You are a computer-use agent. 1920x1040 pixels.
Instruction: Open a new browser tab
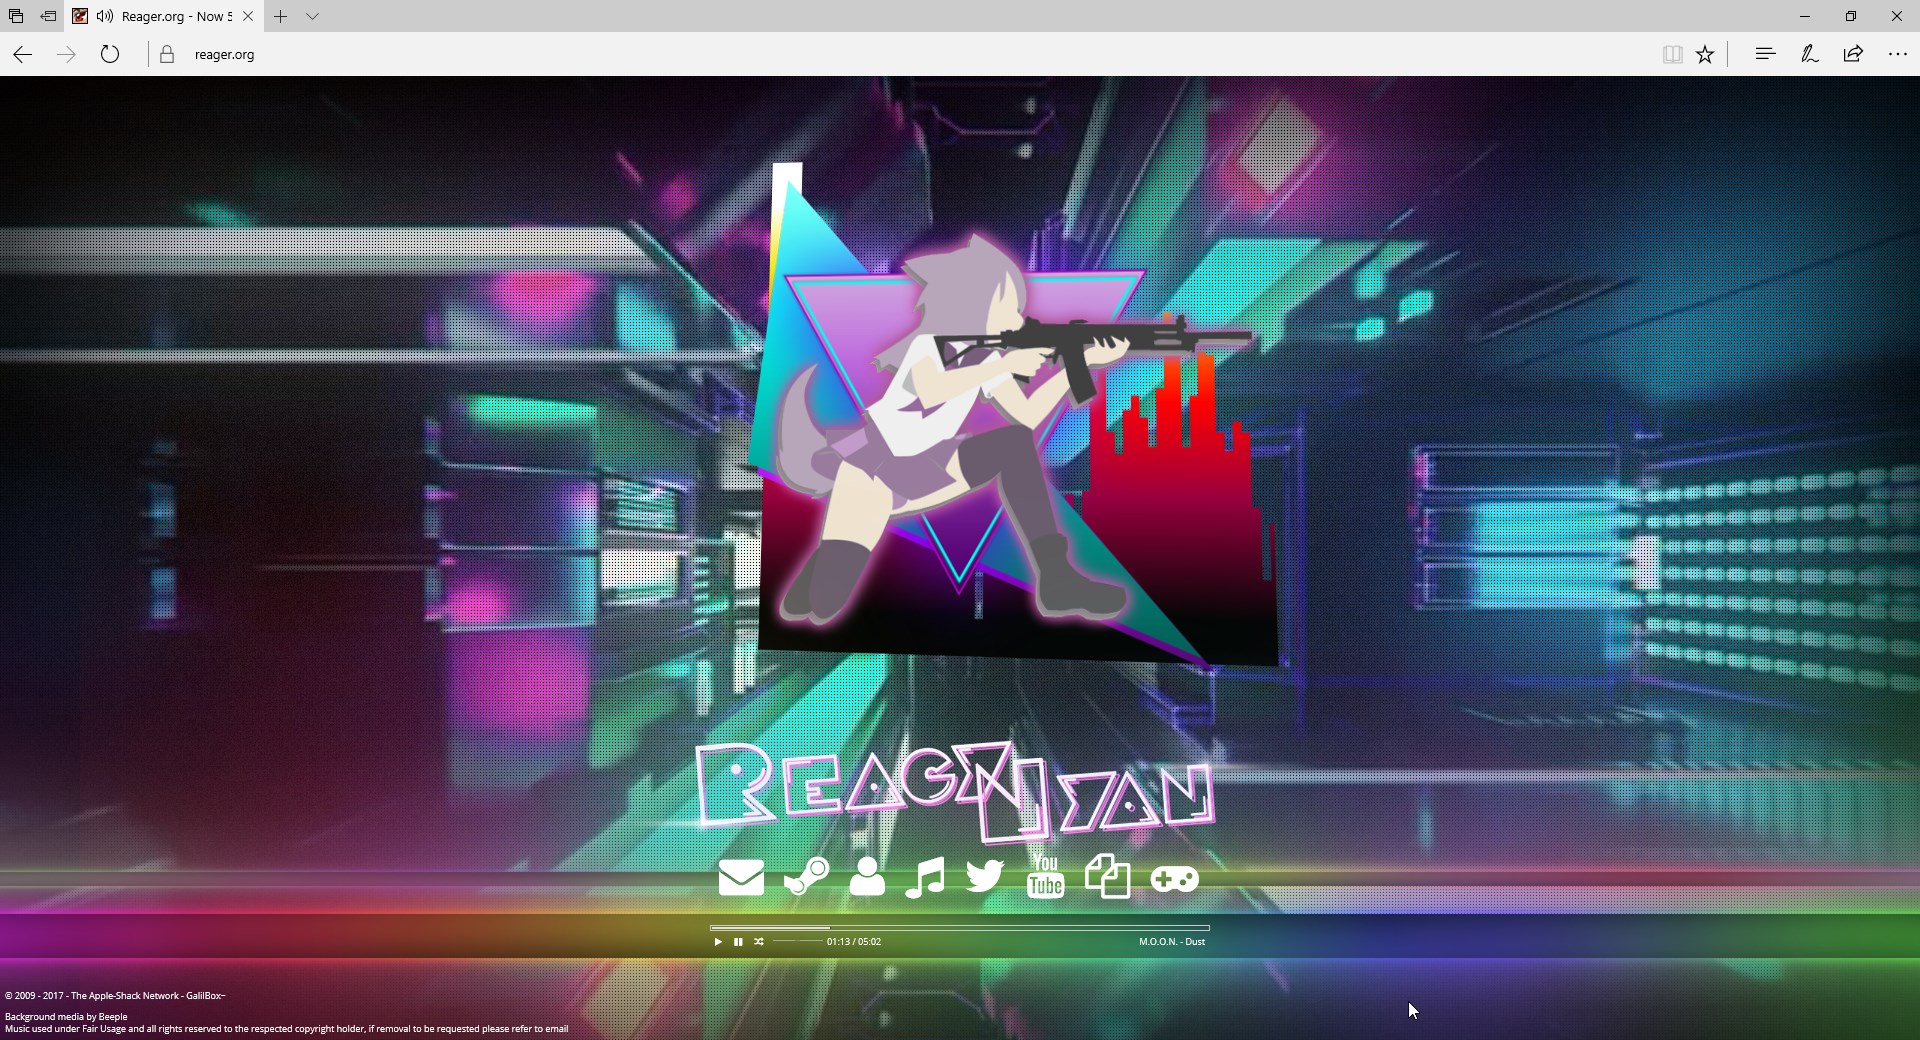click(281, 16)
